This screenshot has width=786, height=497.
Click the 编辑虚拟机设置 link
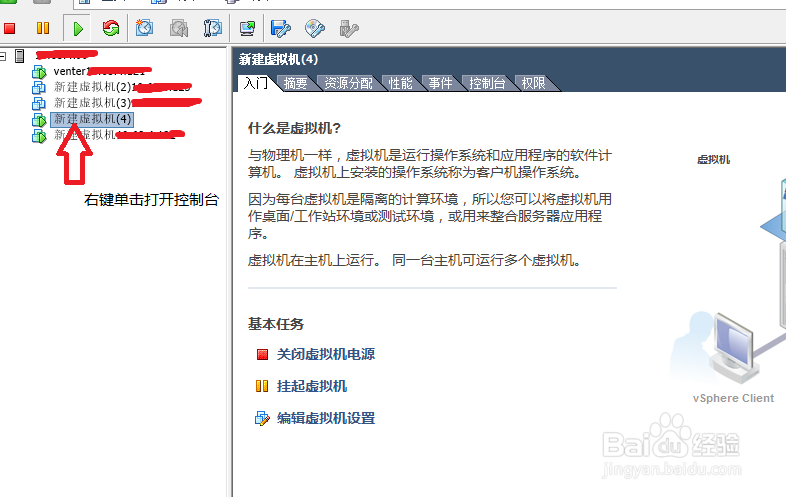pyautogui.click(x=326, y=418)
